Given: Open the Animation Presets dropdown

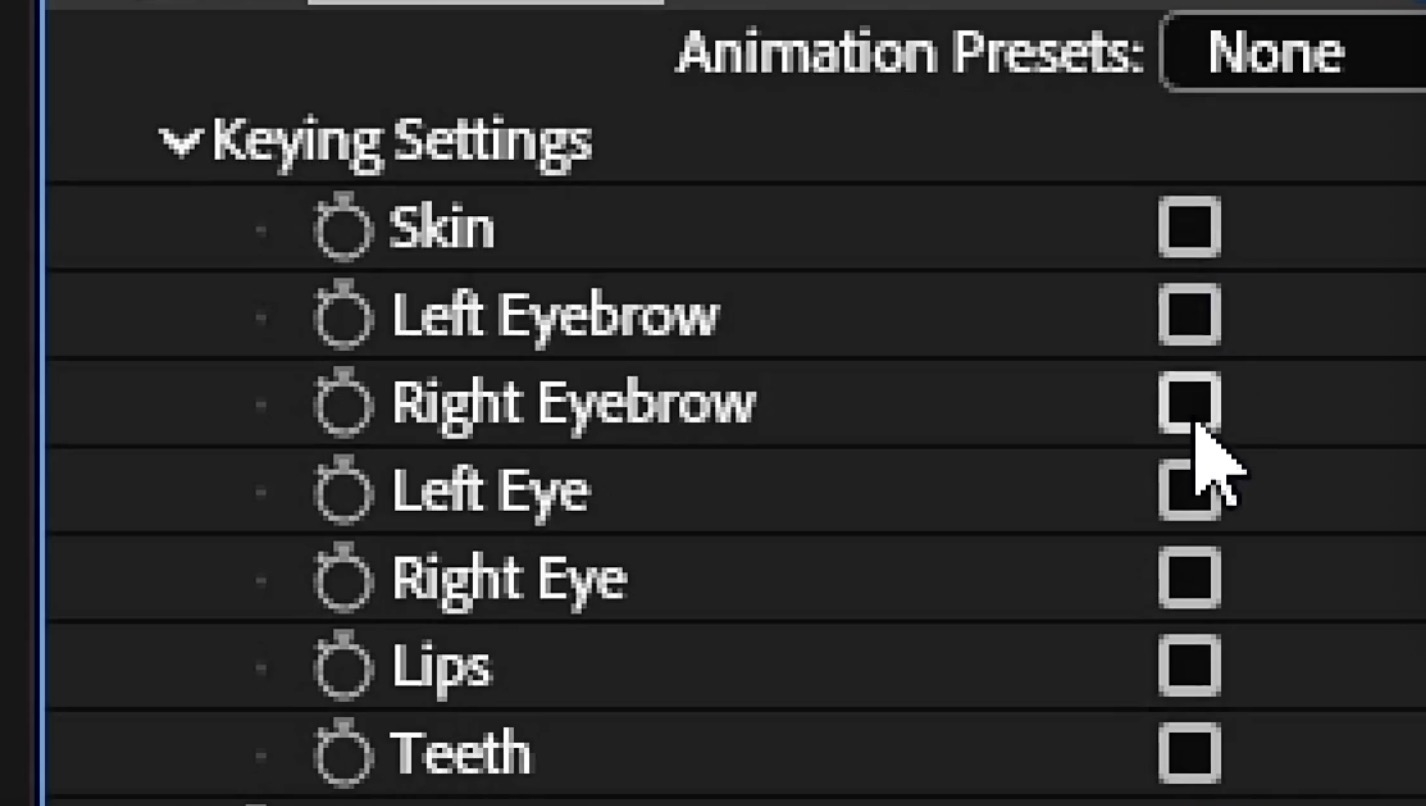Looking at the screenshot, I should (x=1290, y=52).
